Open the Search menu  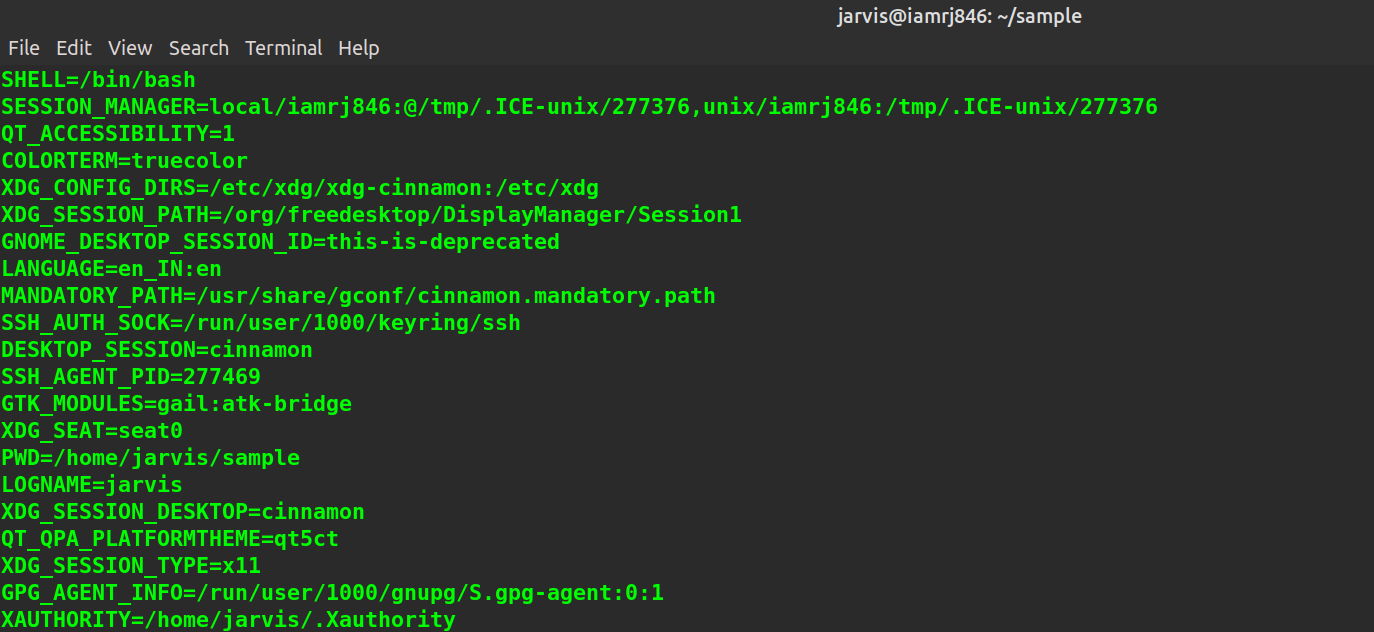pos(198,48)
